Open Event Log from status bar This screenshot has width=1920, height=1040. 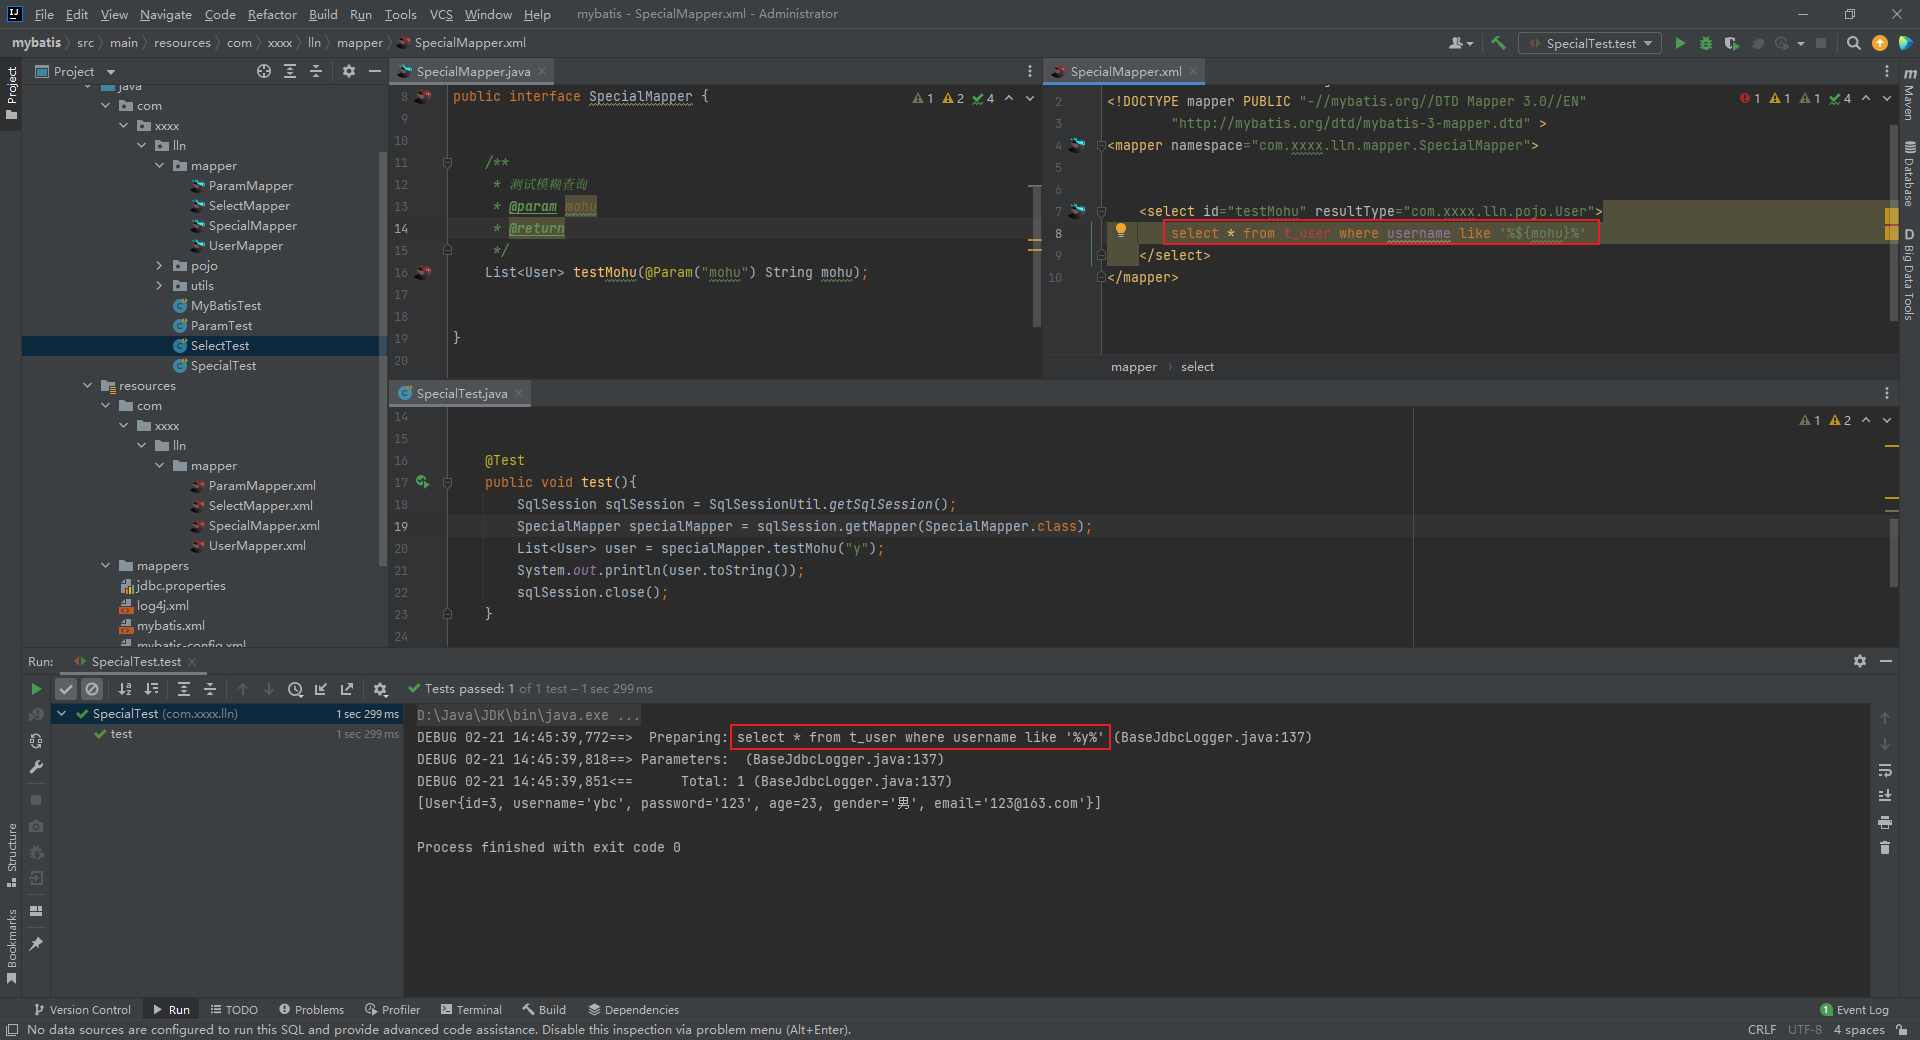click(1855, 1010)
